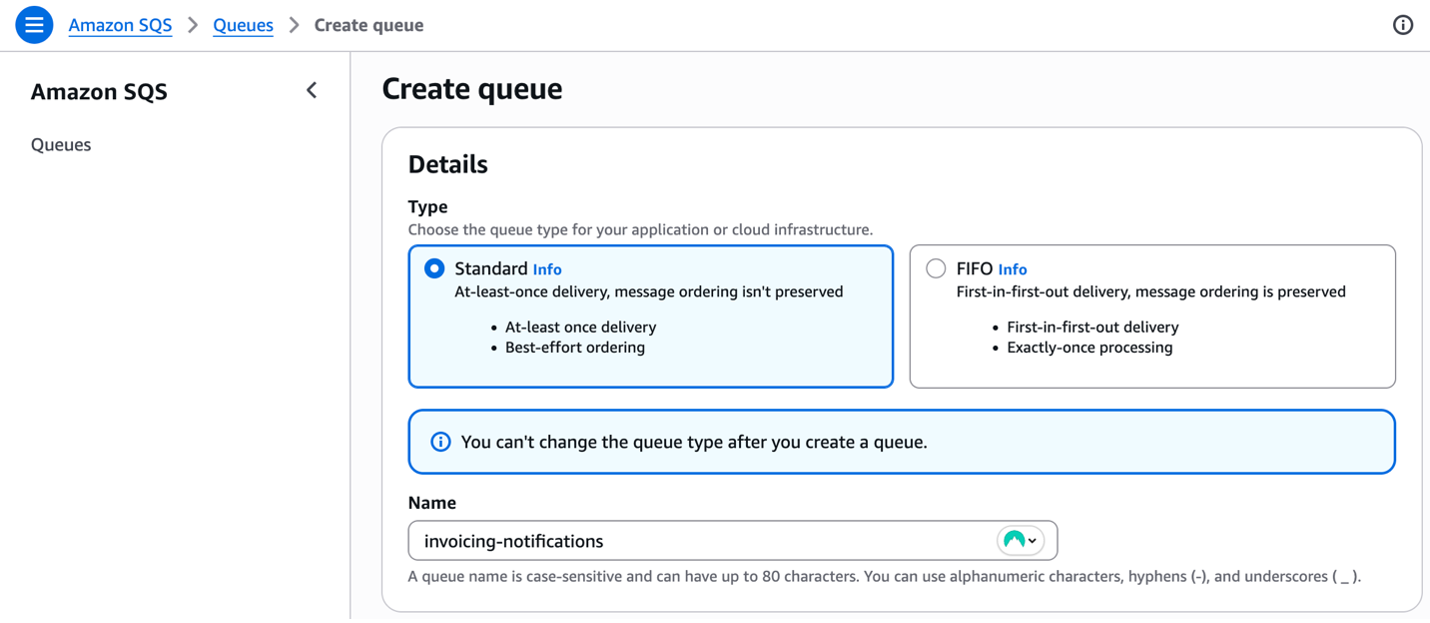
Task: Click the queue Name input field
Action: click(700, 540)
